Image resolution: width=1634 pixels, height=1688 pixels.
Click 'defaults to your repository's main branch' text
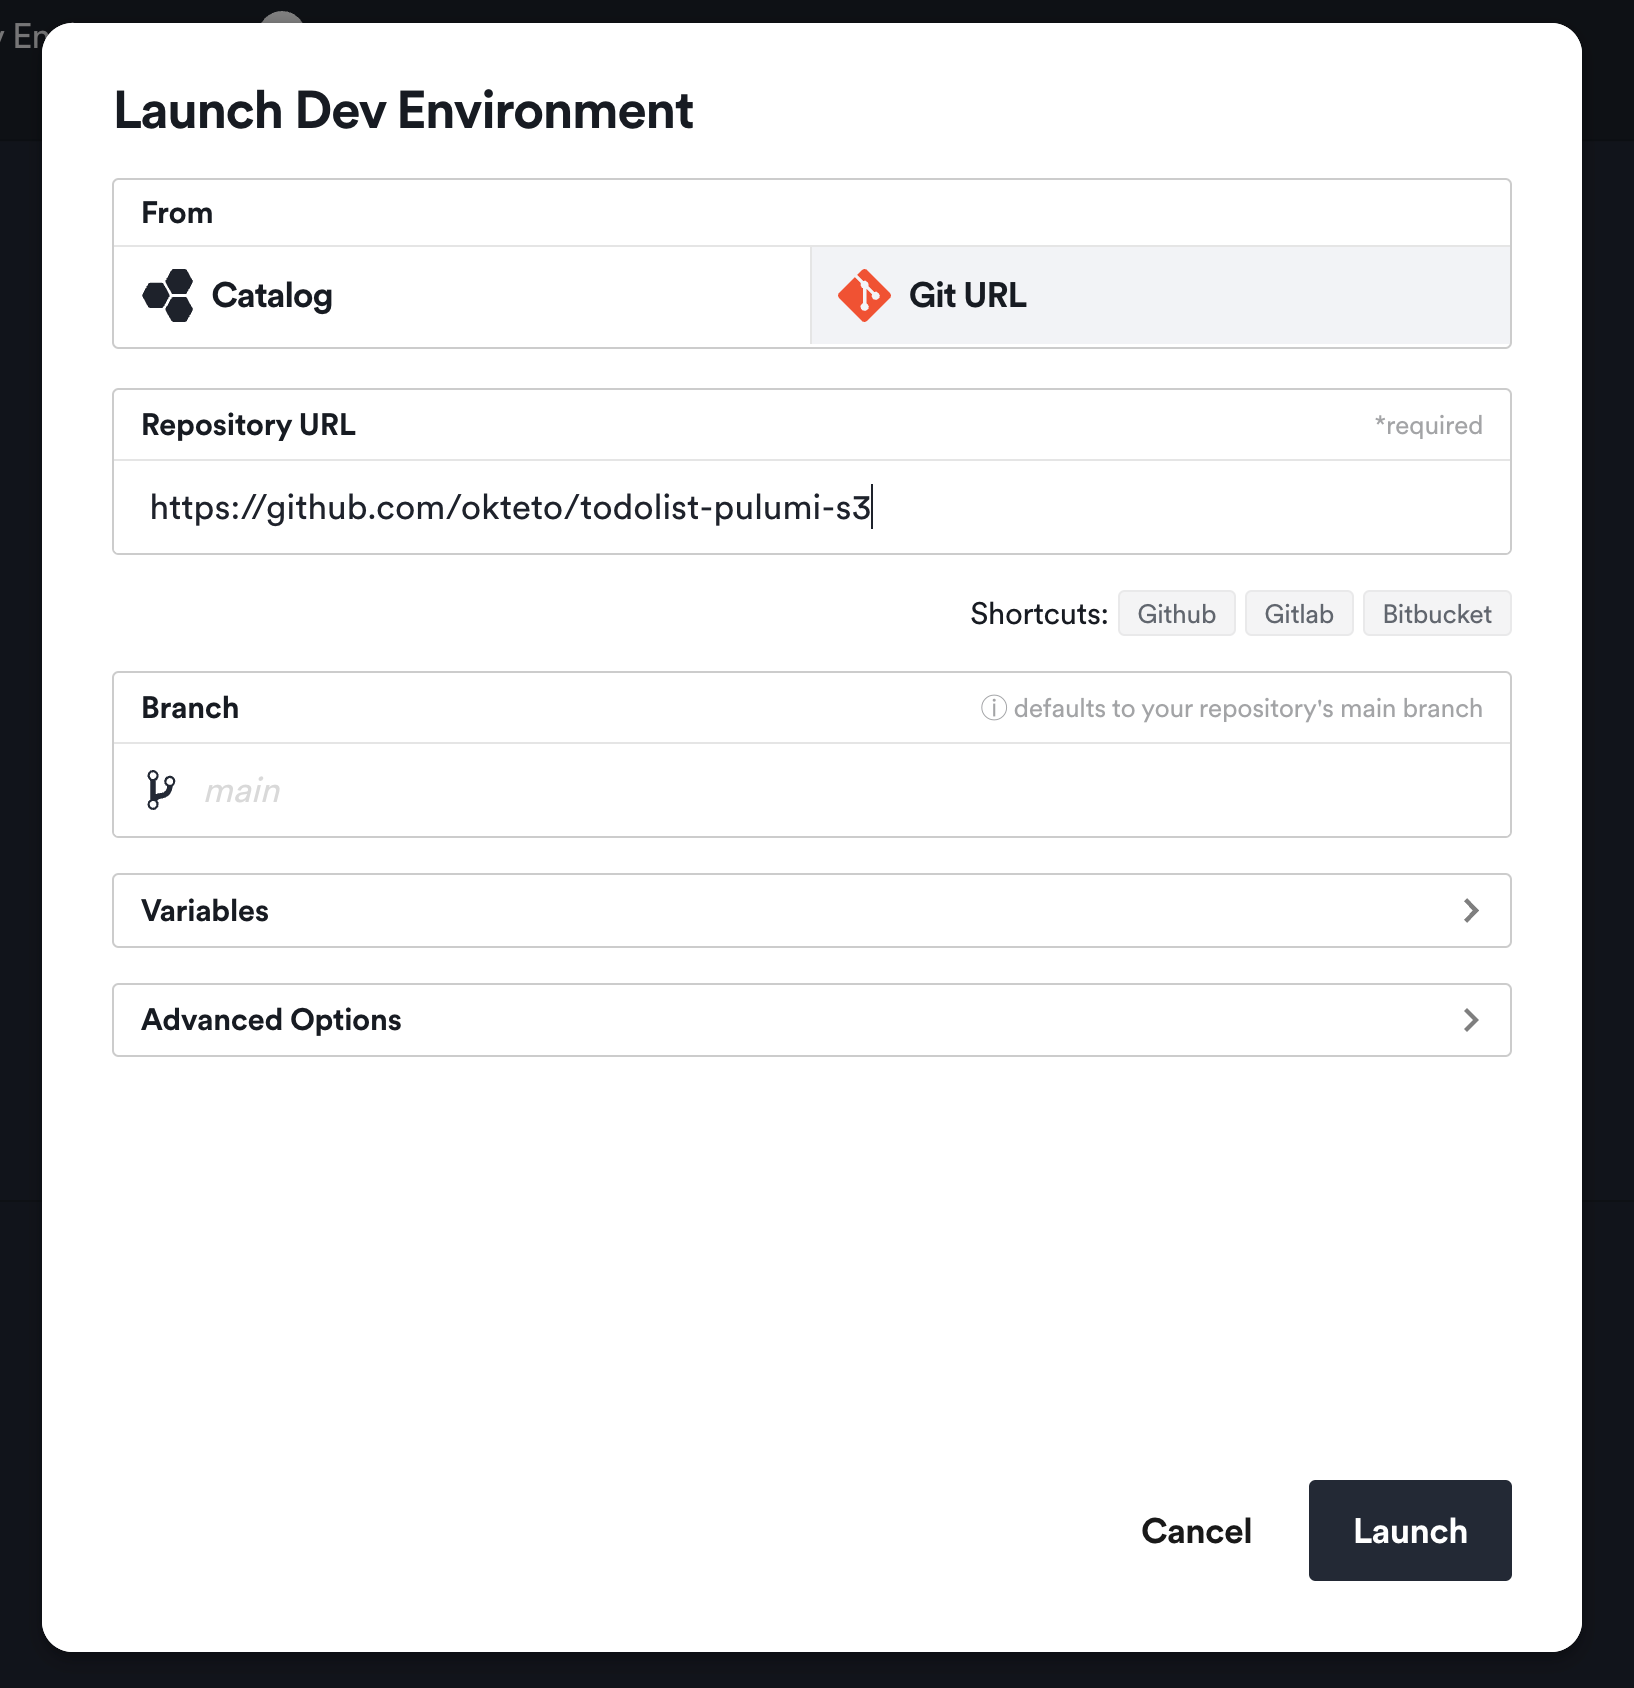point(1248,709)
